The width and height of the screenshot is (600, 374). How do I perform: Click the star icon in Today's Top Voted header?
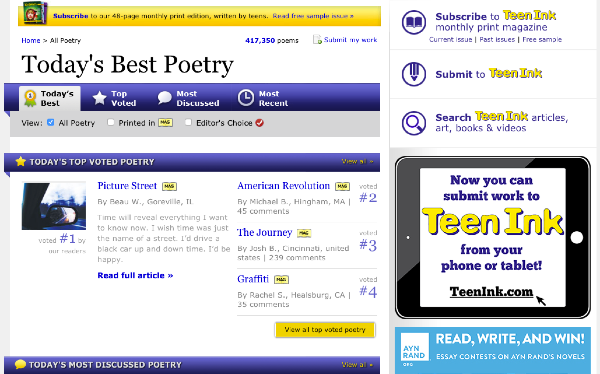20,162
